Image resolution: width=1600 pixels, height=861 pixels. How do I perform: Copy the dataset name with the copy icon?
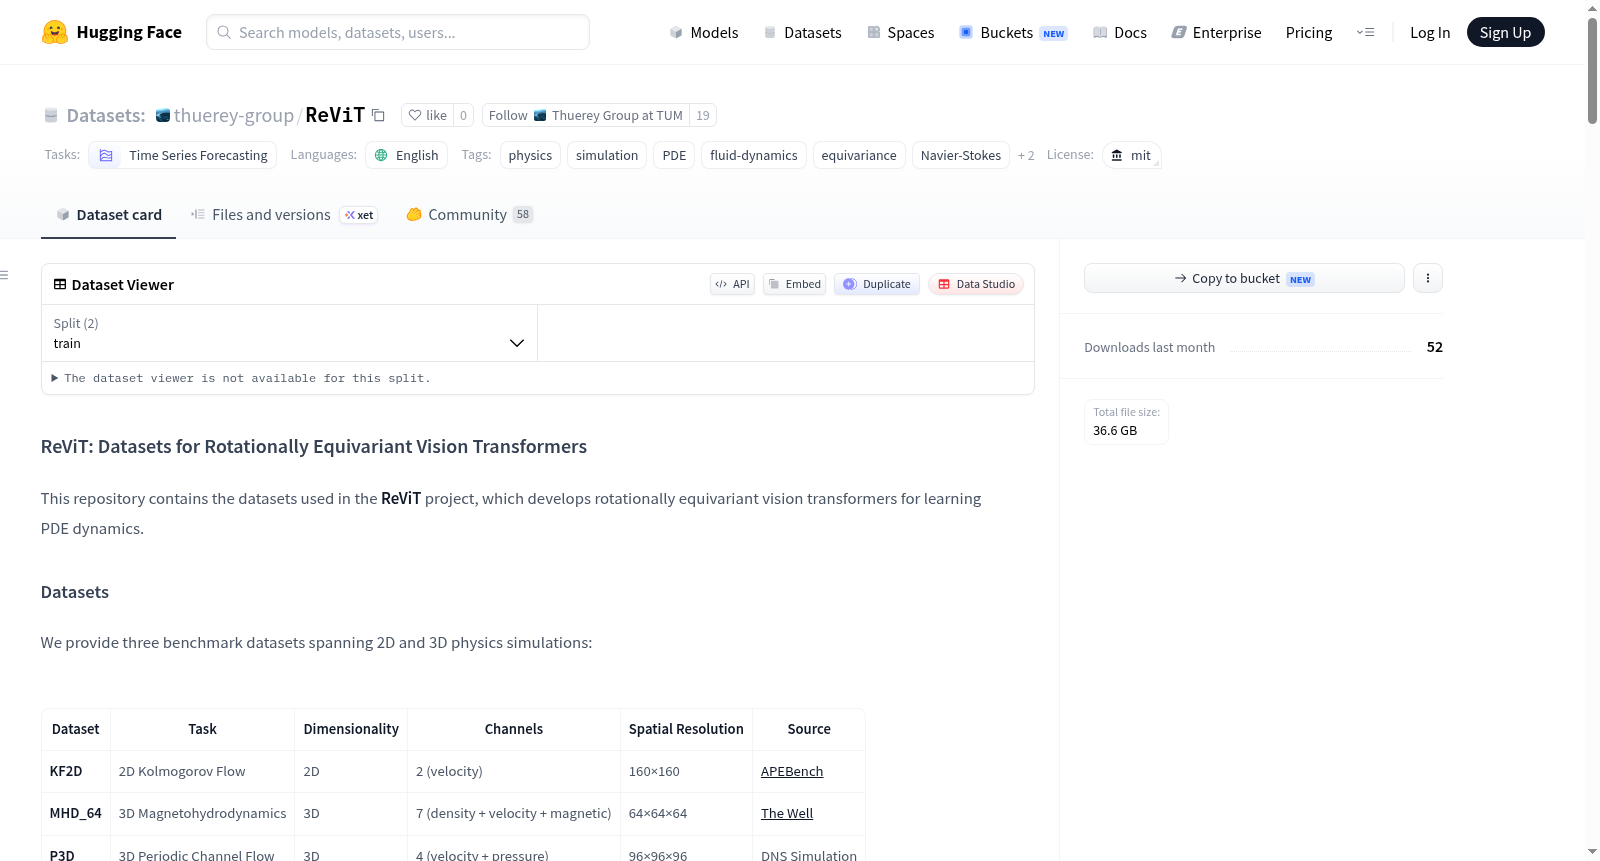[x=378, y=115]
